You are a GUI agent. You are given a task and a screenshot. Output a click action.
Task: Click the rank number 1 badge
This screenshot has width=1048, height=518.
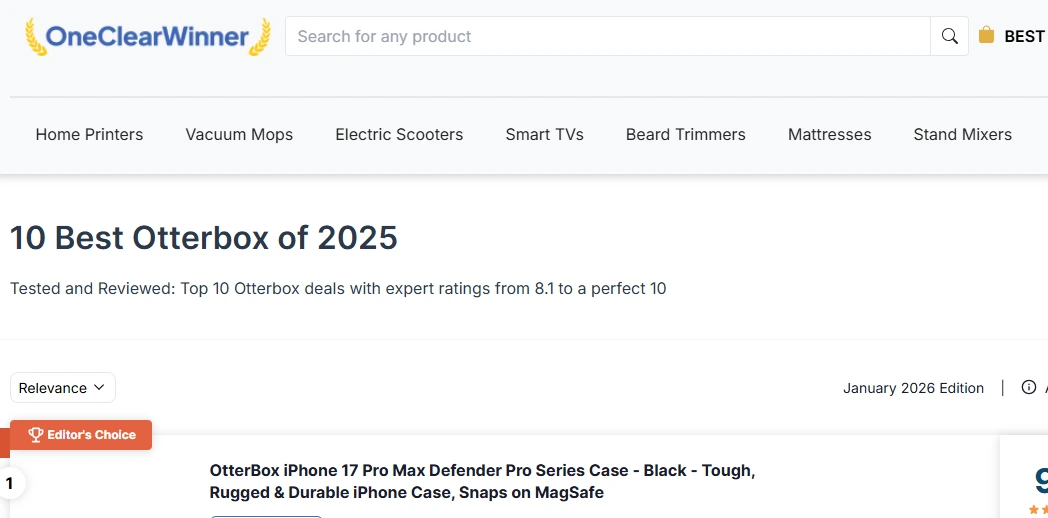coord(10,485)
